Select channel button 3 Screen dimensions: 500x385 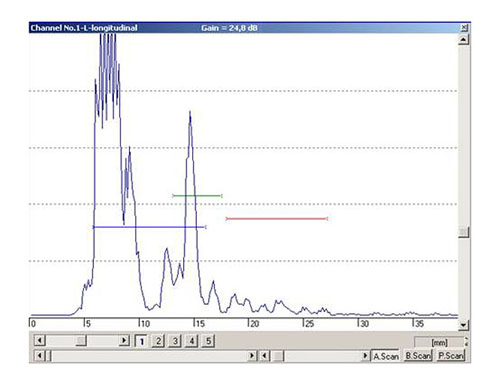(175, 341)
